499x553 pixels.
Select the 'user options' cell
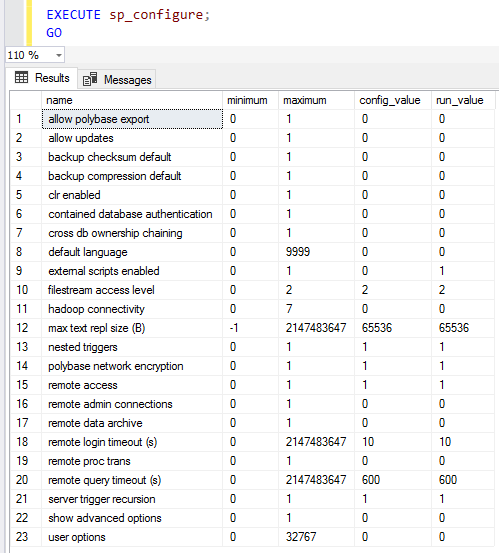click(132, 537)
